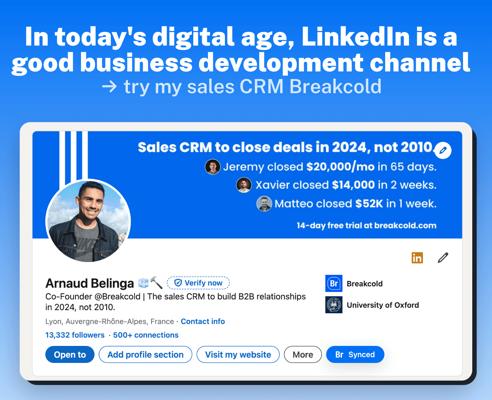Open the Open to options
Screen dimensions: 492x400
pyautogui.click(x=70, y=355)
